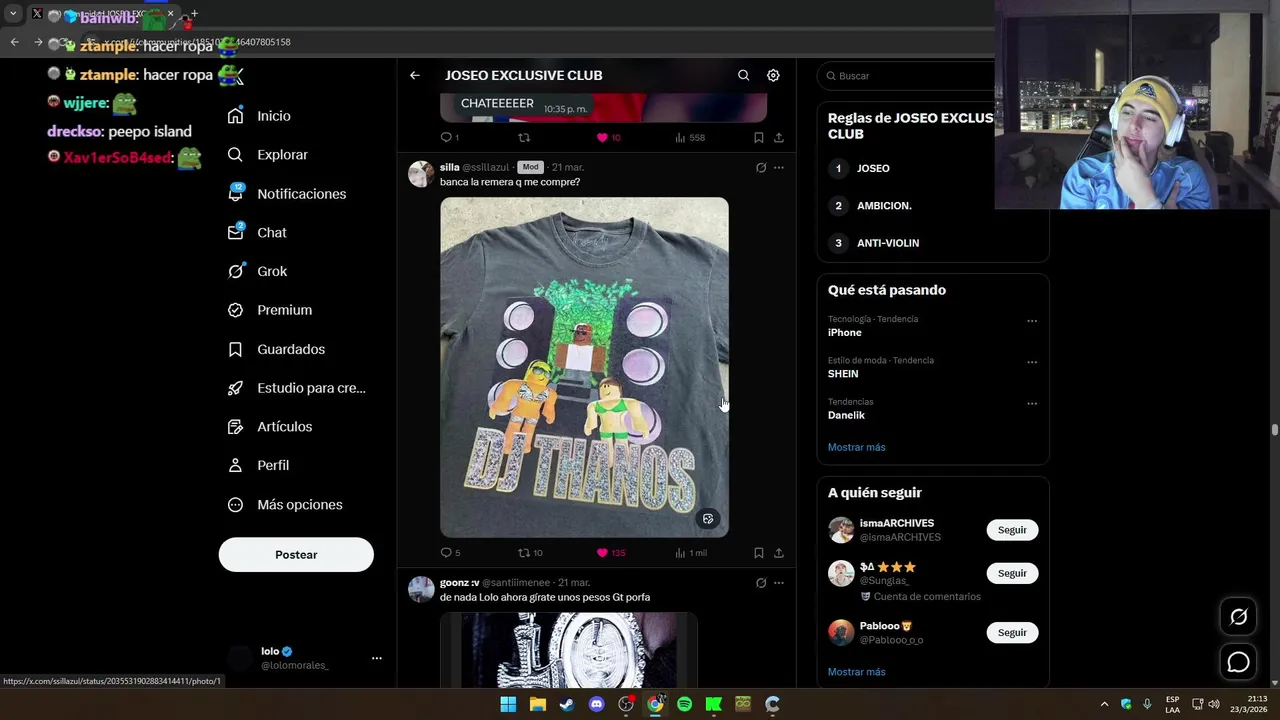
Task: Open the SHEIN trending topic
Action: [x=843, y=374]
